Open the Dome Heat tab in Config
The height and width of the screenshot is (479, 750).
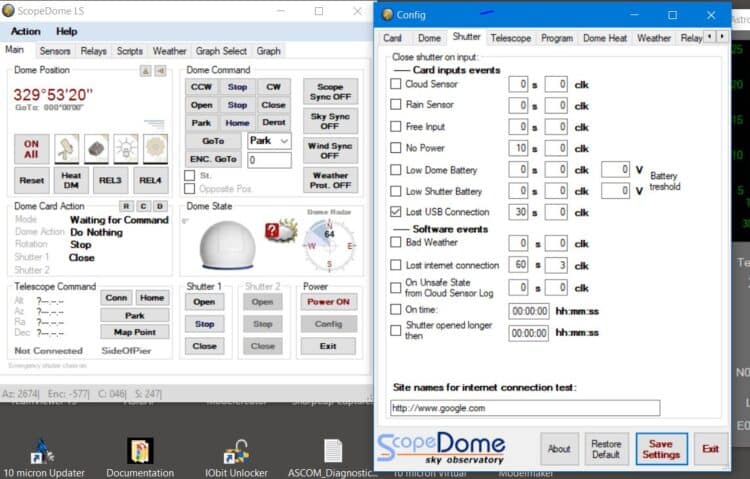[605, 38]
